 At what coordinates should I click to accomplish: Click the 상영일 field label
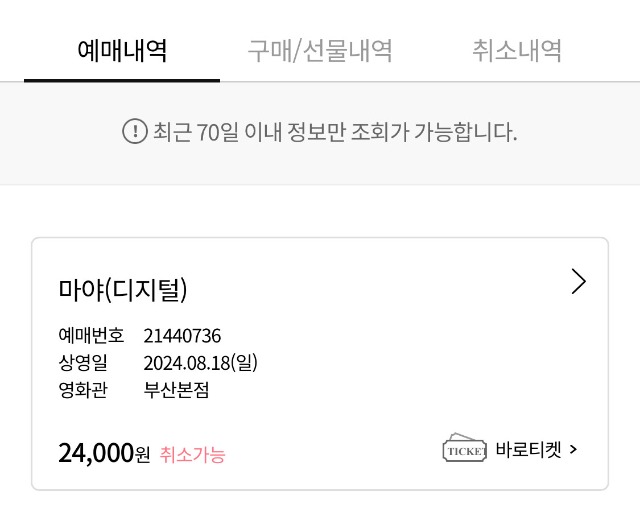[83, 363]
